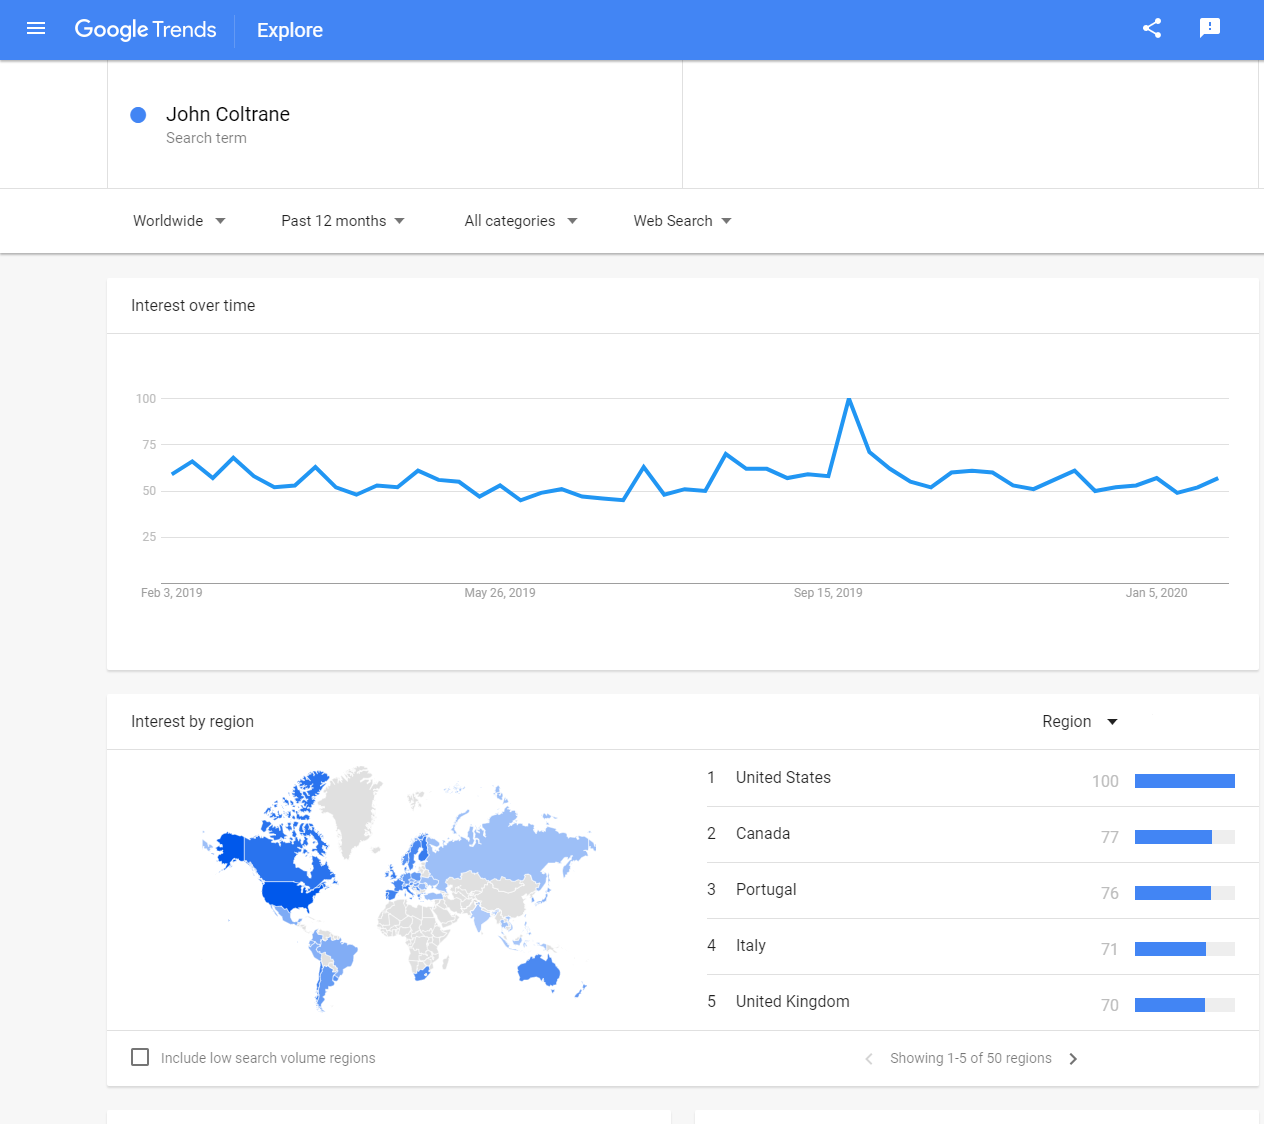This screenshot has width=1264, height=1124.
Task: Open the All categories dropdown
Action: [520, 220]
